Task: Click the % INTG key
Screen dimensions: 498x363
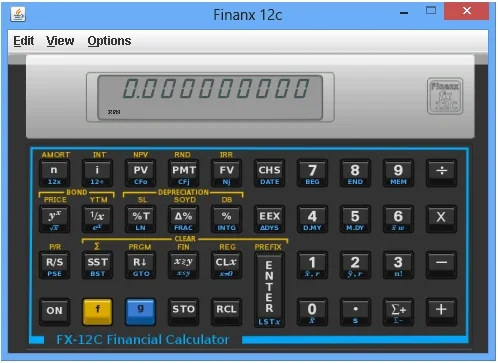Action: [x=226, y=219]
